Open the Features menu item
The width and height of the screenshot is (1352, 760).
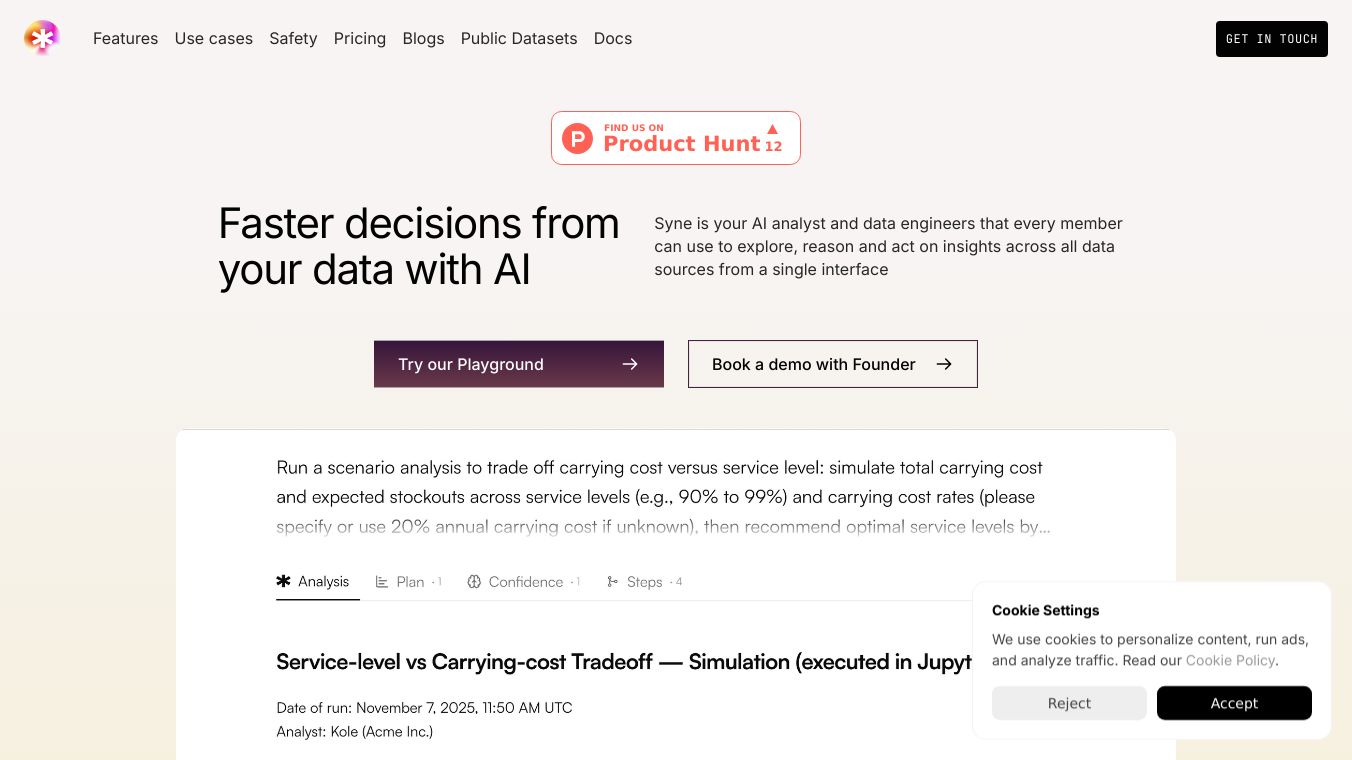click(125, 38)
